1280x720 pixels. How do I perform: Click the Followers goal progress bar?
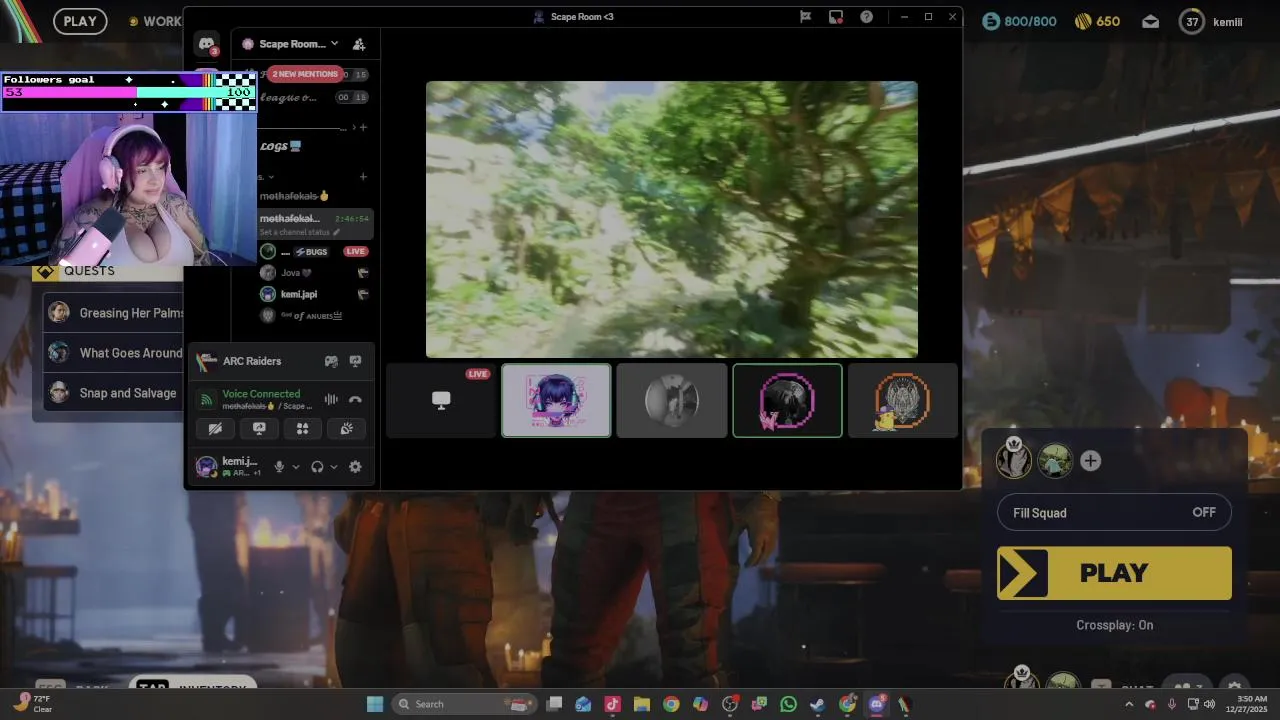tap(128, 92)
